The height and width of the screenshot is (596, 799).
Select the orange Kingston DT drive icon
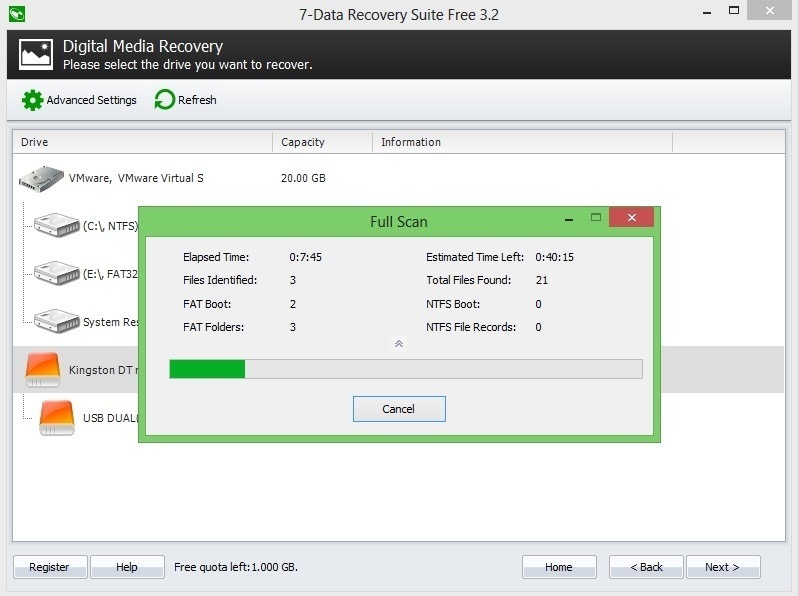click(x=43, y=369)
